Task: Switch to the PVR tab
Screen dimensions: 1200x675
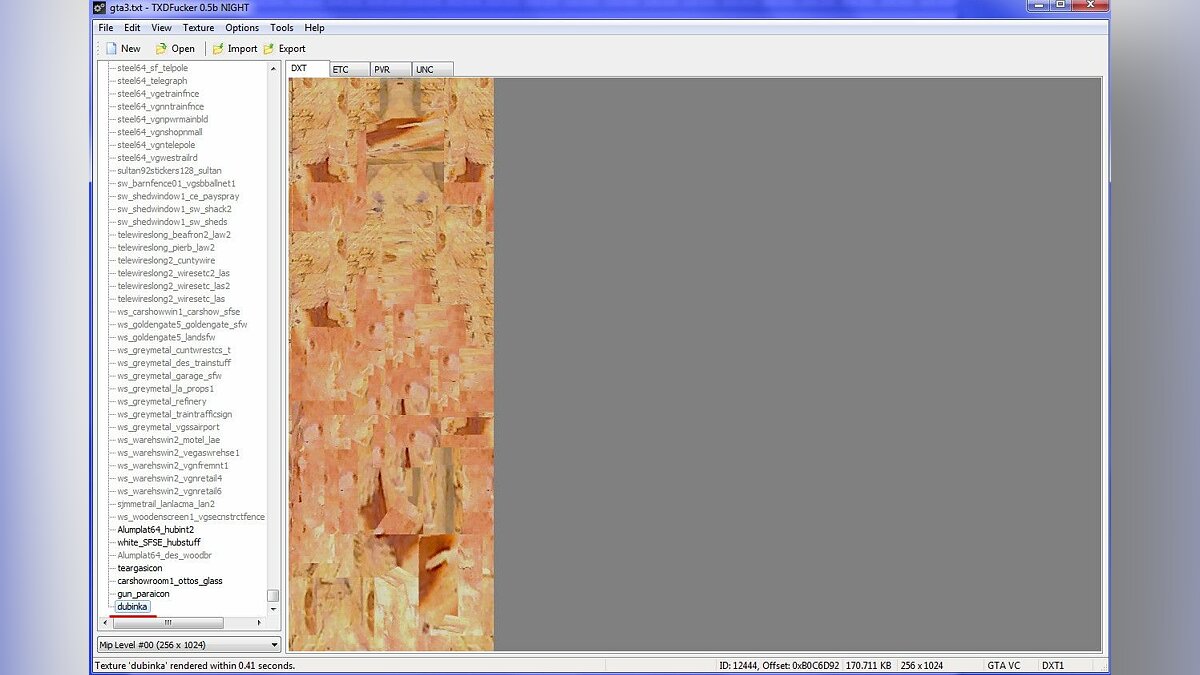Action: [382, 69]
